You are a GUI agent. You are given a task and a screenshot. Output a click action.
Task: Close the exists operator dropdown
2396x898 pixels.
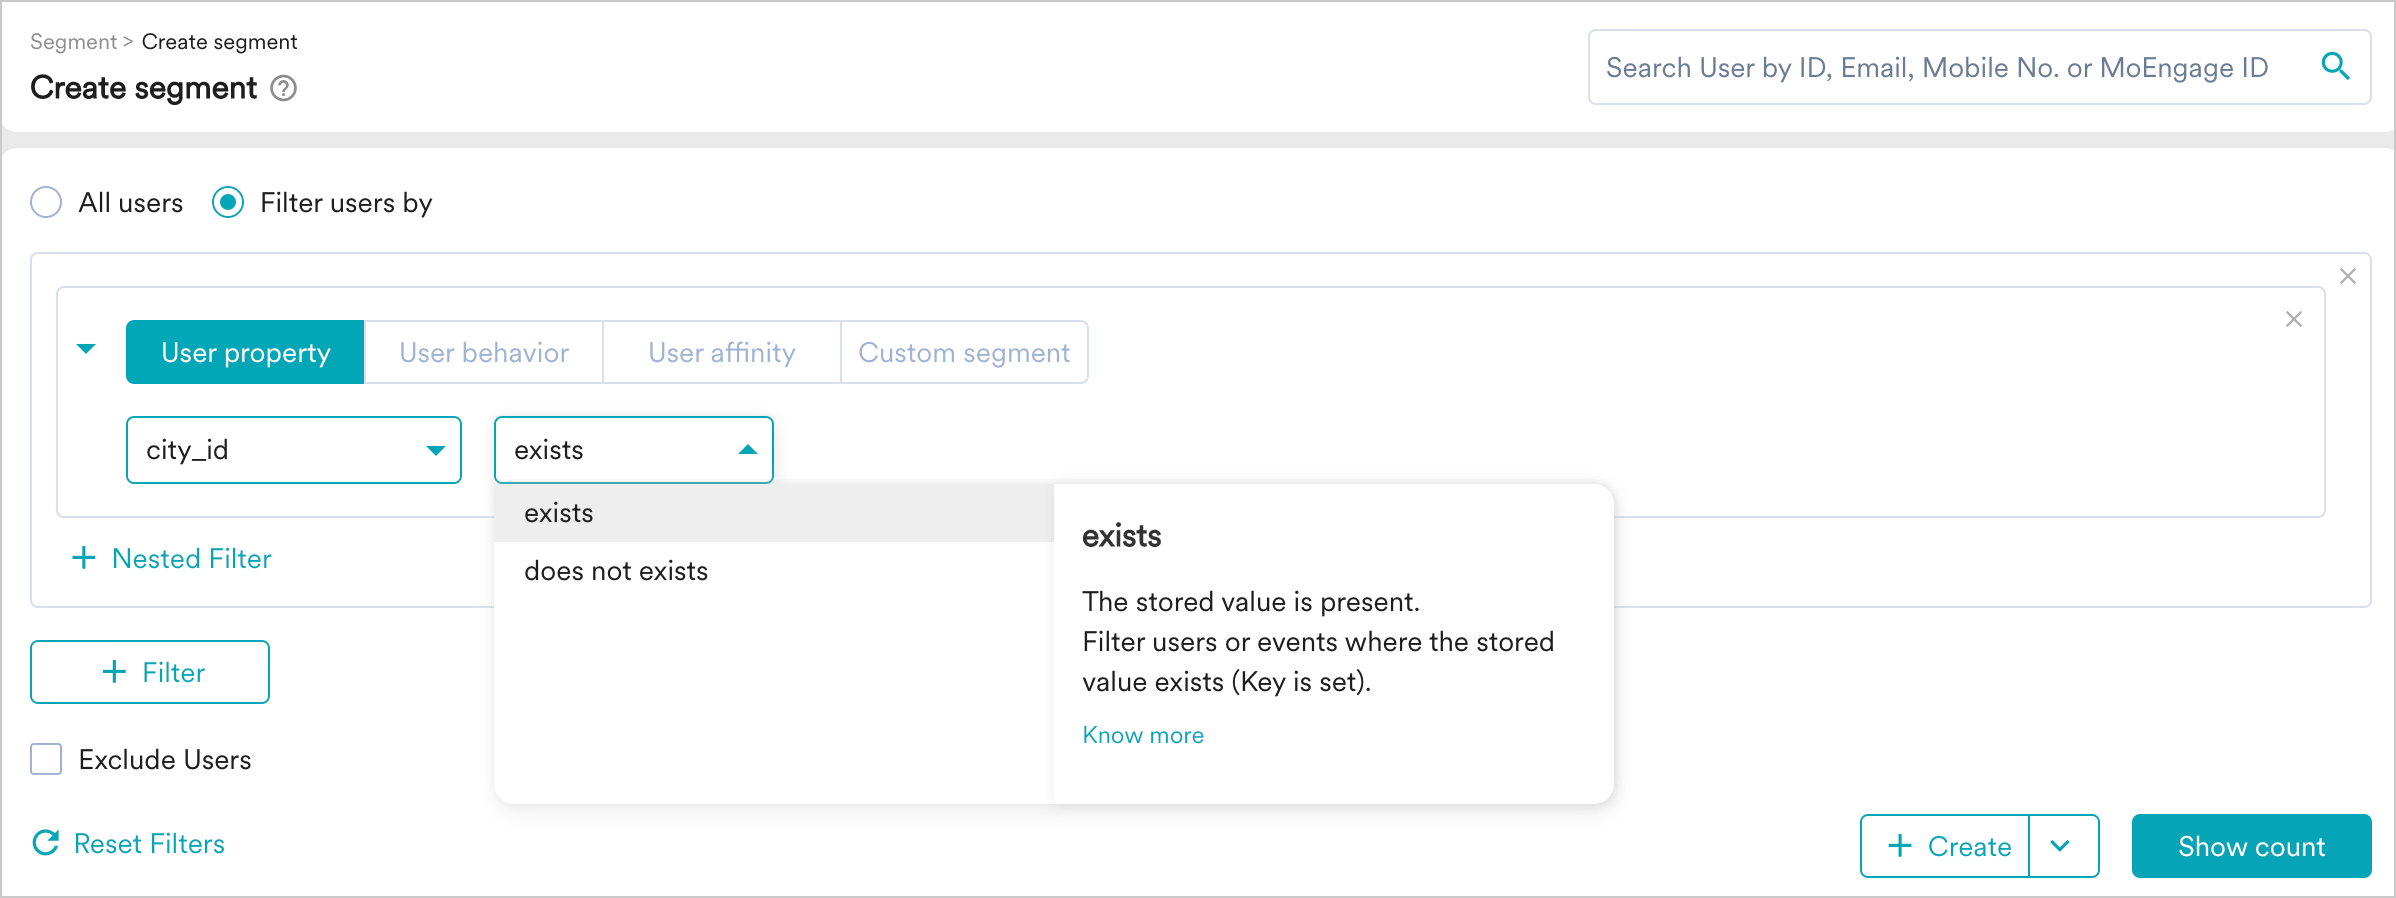pyautogui.click(x=747, y=450)
